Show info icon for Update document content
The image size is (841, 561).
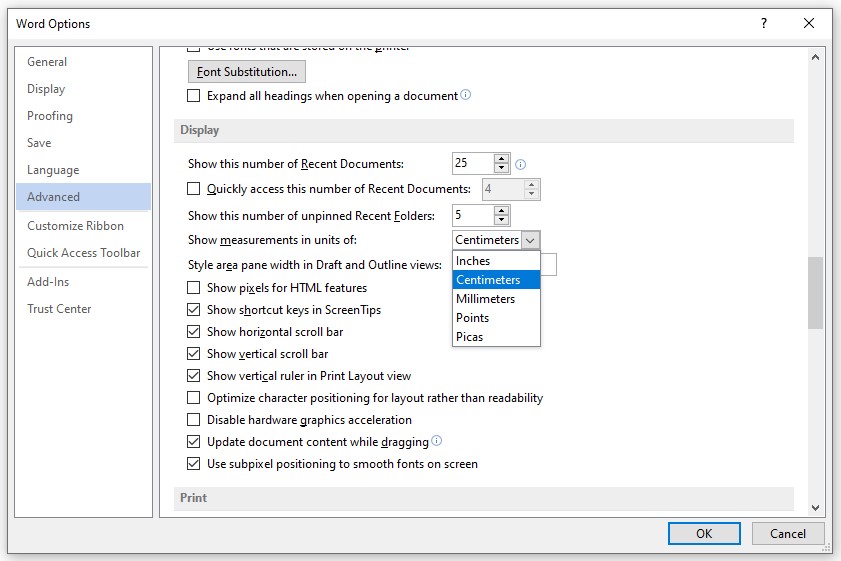[437, 441]
